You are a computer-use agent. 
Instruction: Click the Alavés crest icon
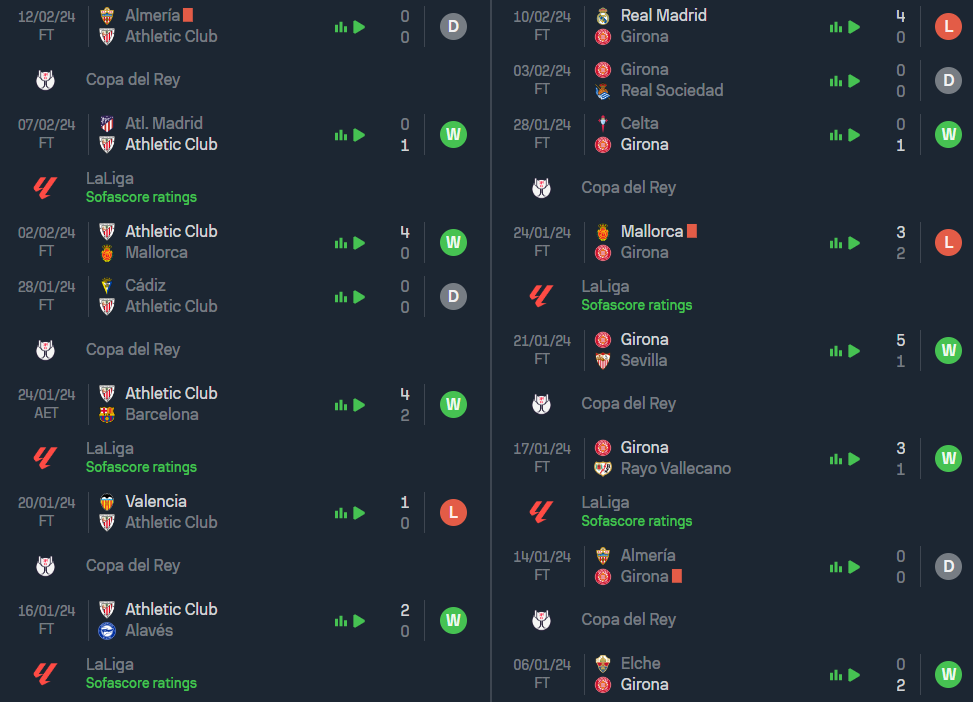[x=107, y=631]
